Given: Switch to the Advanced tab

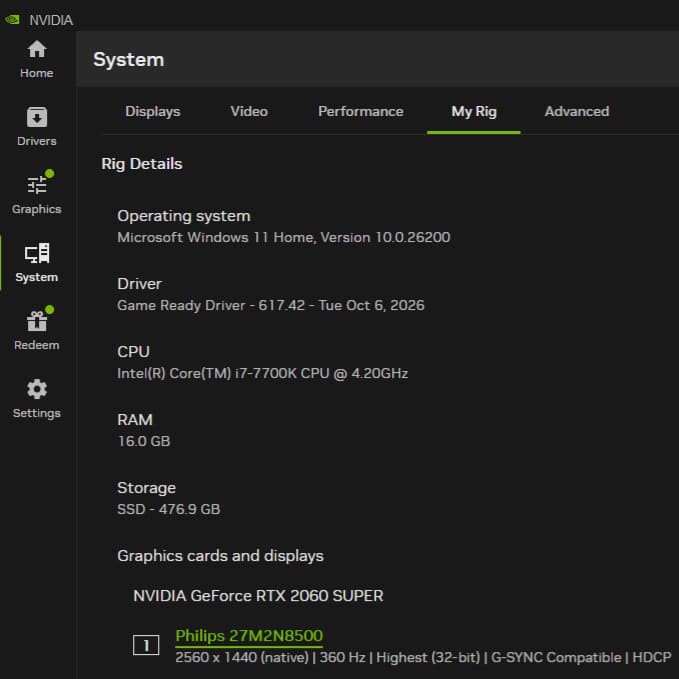Looking at the screenshot, I should 577,111.
